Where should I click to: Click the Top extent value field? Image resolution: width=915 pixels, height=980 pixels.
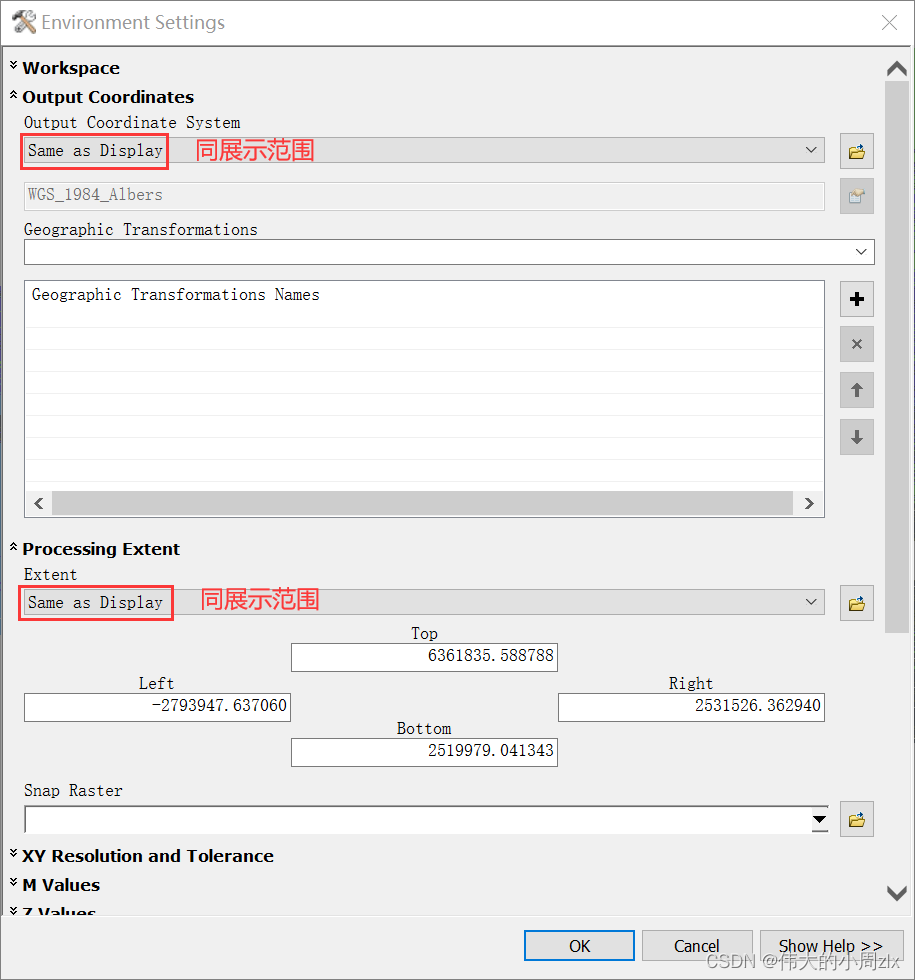[x=424, y=658]
